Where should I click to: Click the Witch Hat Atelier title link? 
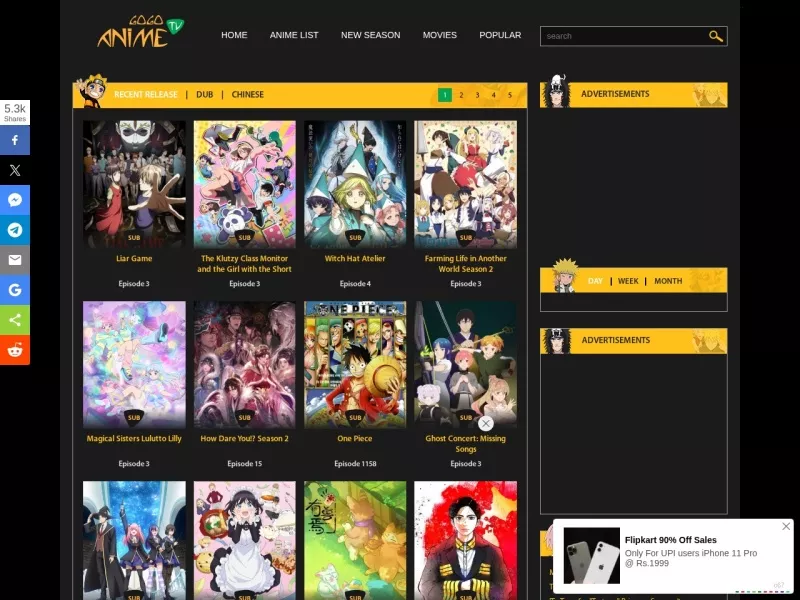[x=355, y=259]
